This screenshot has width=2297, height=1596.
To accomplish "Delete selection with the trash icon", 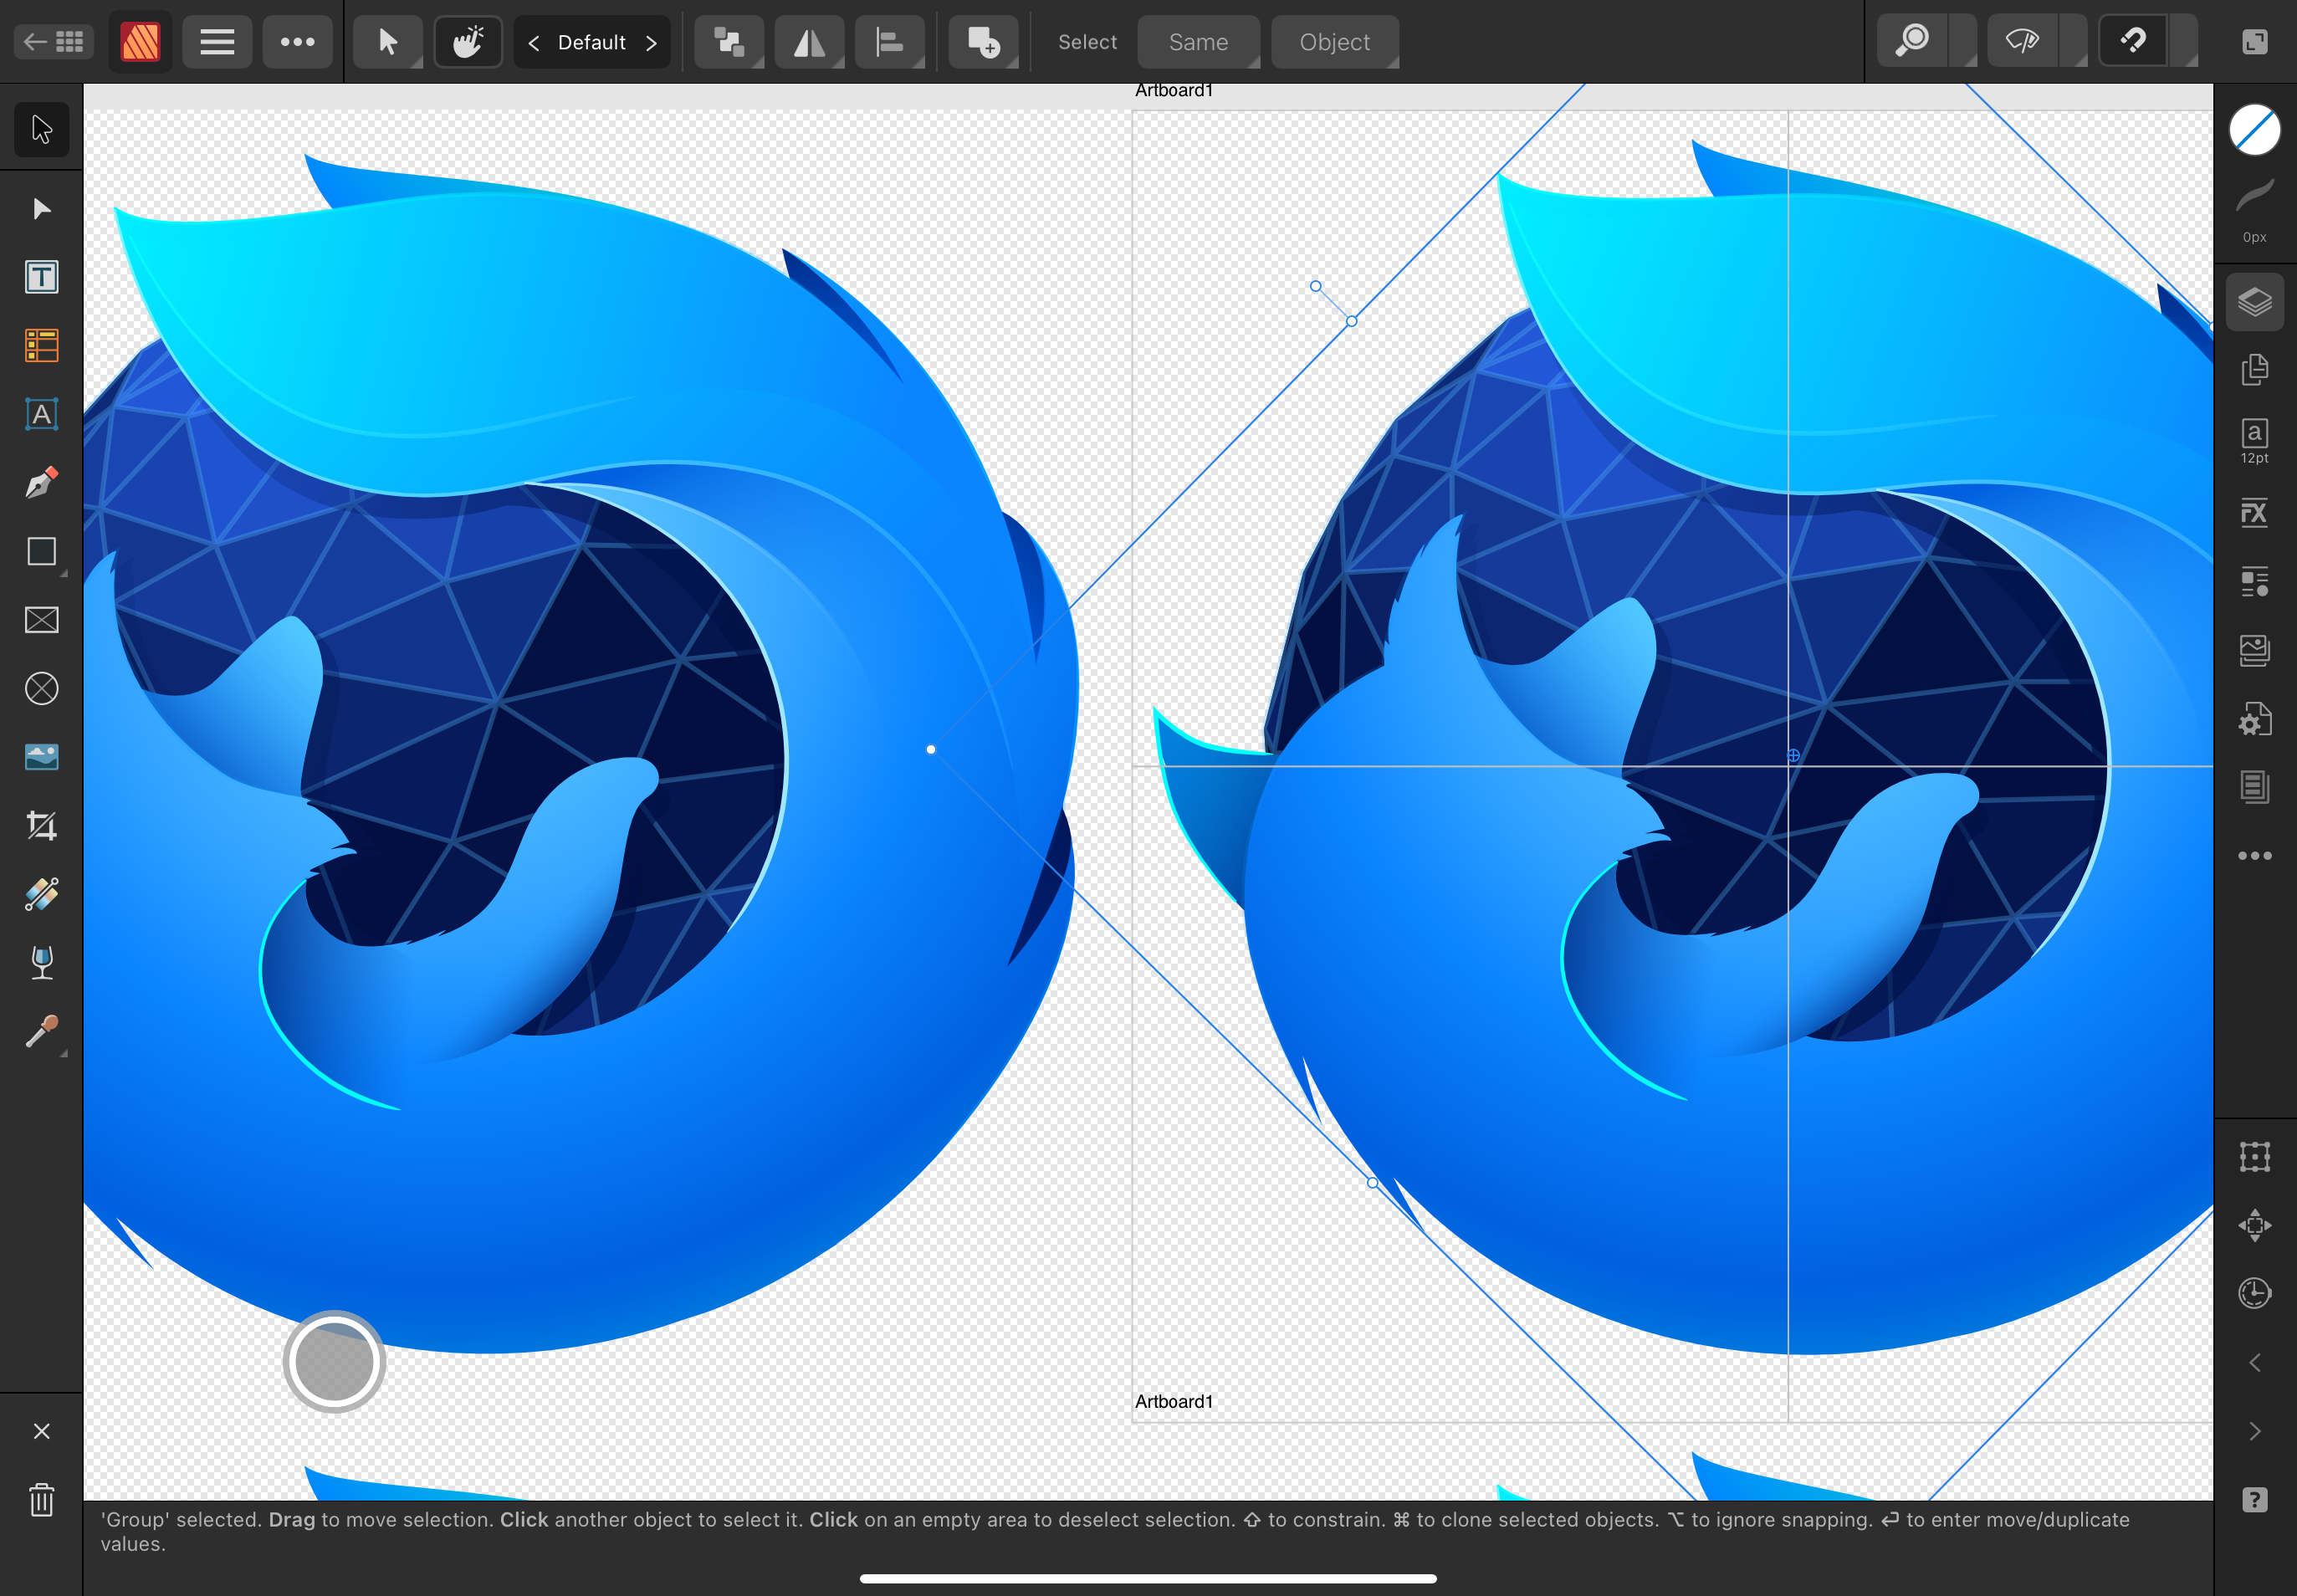I will 41,1500.
